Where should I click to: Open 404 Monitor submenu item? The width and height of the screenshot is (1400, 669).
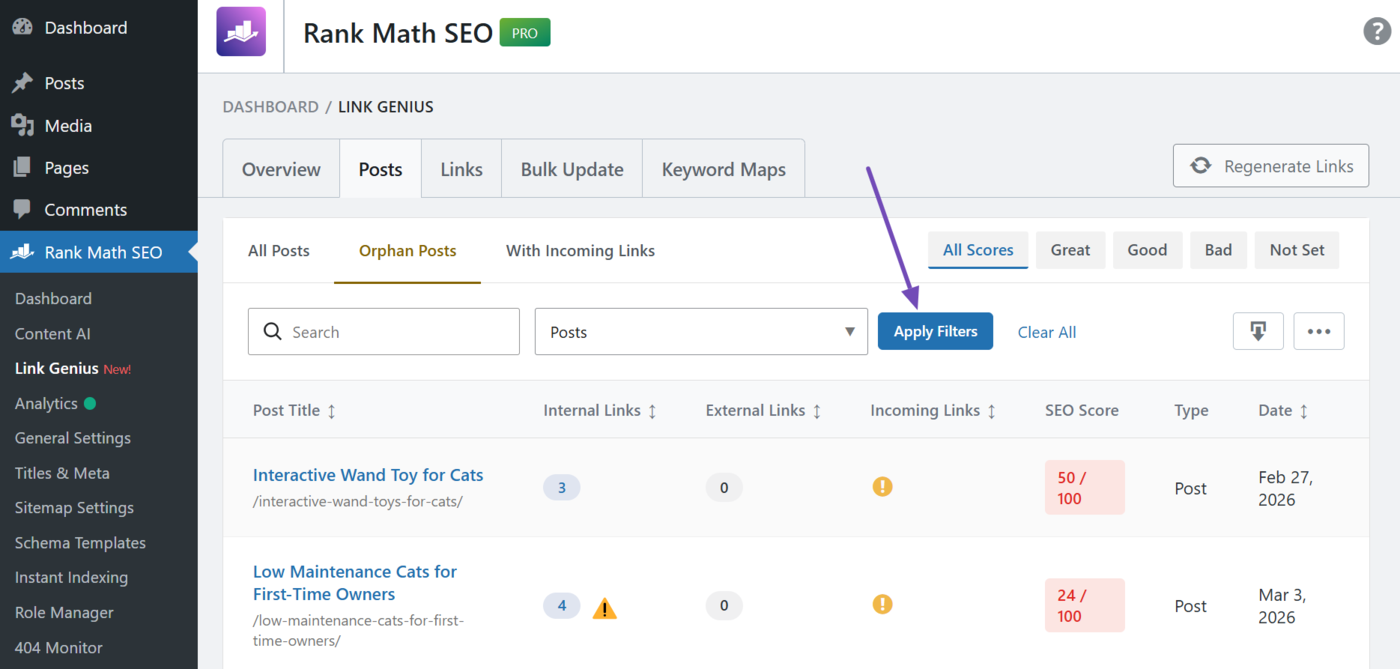59,648
